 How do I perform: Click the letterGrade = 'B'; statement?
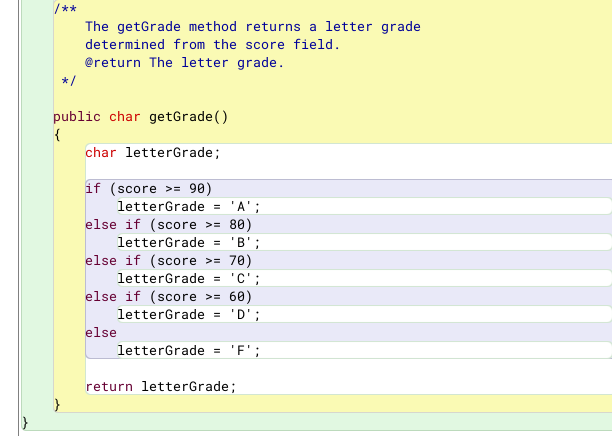189,242
